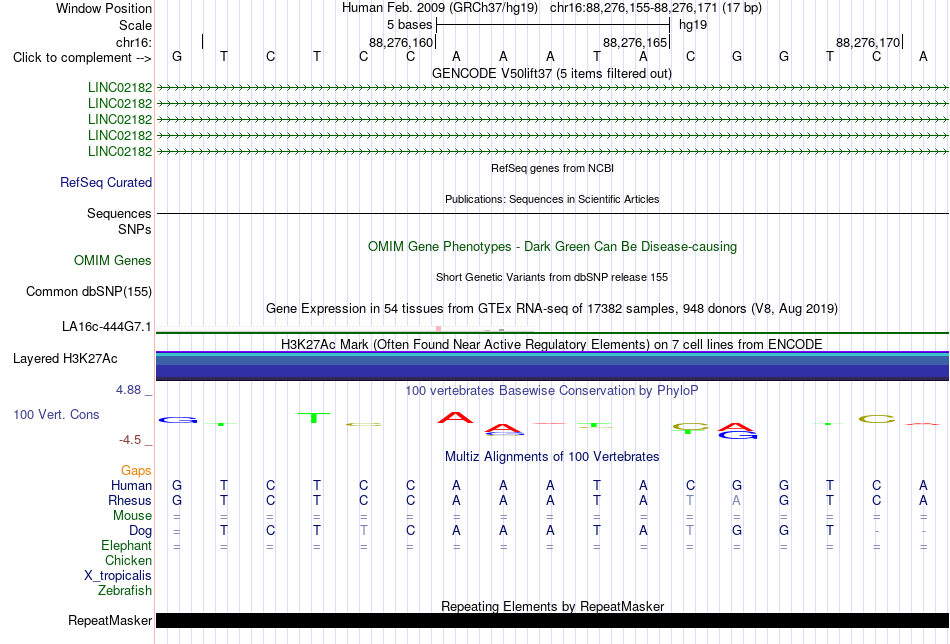Open the Short Genetic Variants from dbSNP title
Viewport: 950px width, 644px height.
(552, 277)
